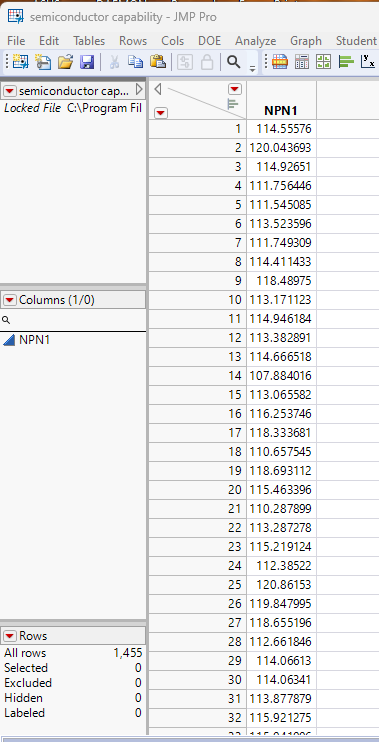Open the Rows panel red triangle menu
This screenshot has height=742, width=379.
point(10,636)
